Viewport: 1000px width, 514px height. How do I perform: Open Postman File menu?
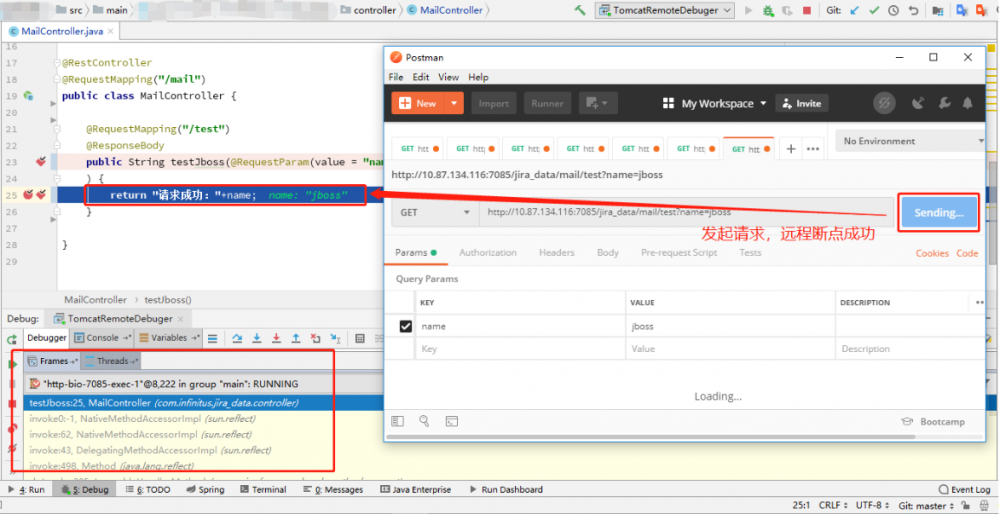click(x=396, y=77)
